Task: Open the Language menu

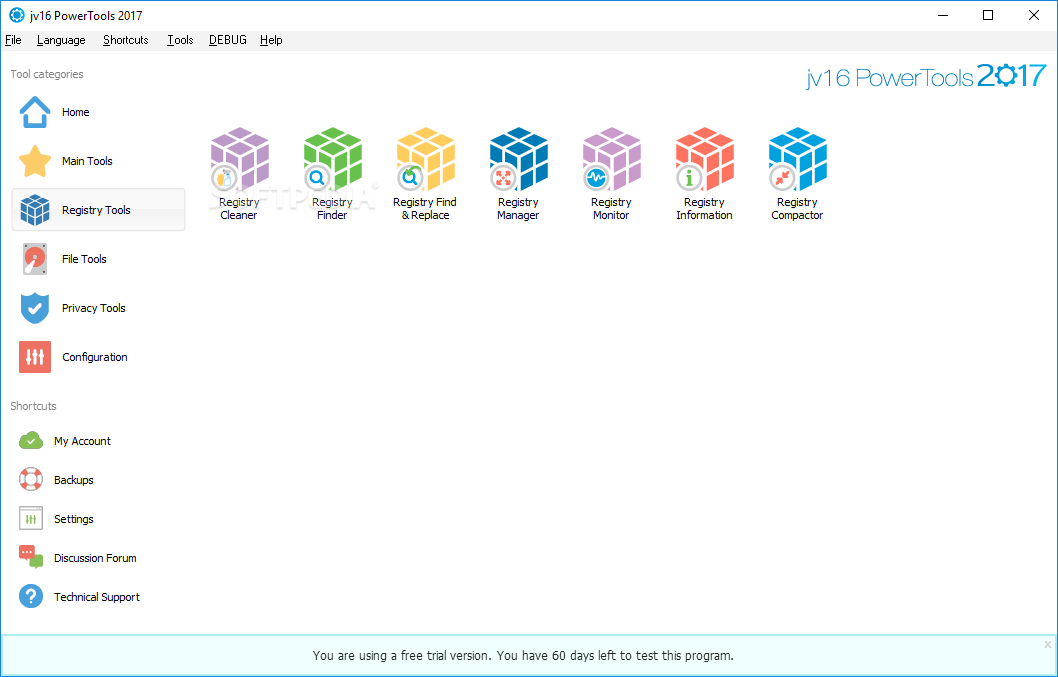Action: [x=61, y=40]
